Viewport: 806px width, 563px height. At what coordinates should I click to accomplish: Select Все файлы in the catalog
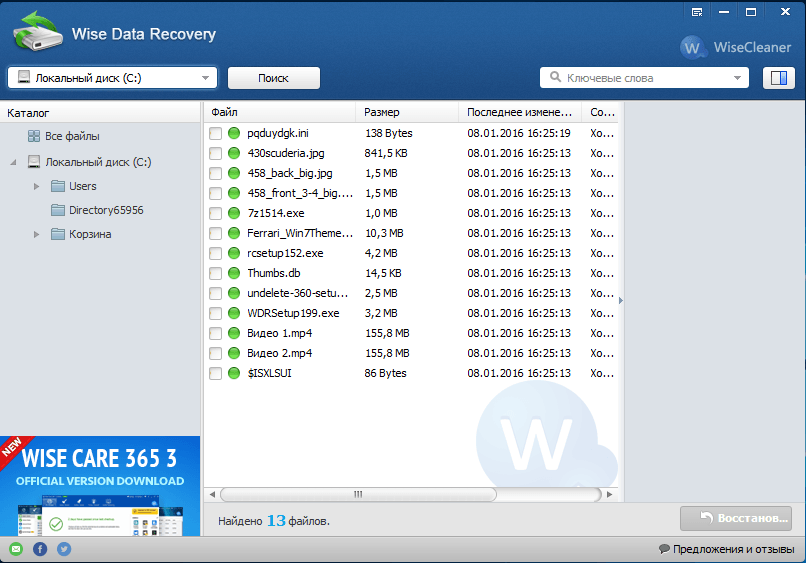[x=71, y=136]
